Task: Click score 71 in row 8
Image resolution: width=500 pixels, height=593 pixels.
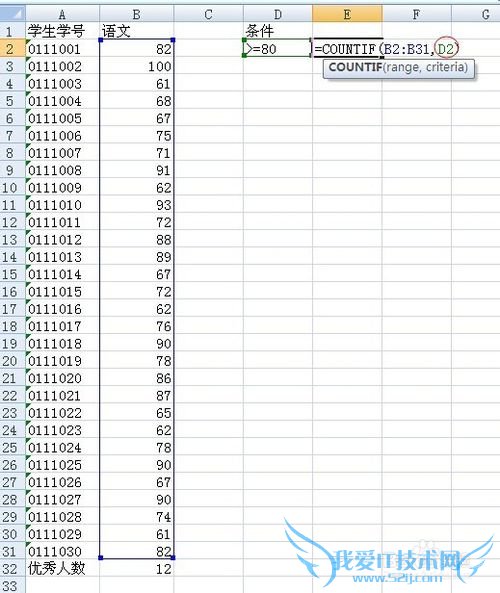Action: 137,153
